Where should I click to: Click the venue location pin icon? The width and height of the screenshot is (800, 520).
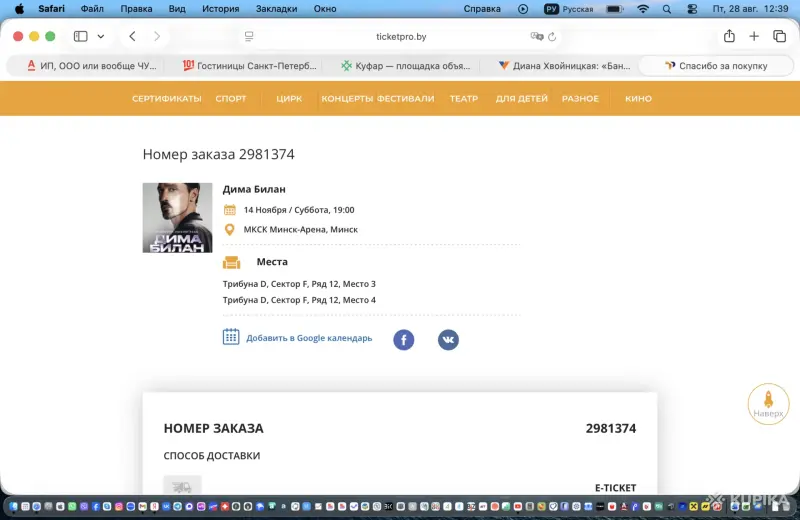pyautogui.click(x=230, y=230)
